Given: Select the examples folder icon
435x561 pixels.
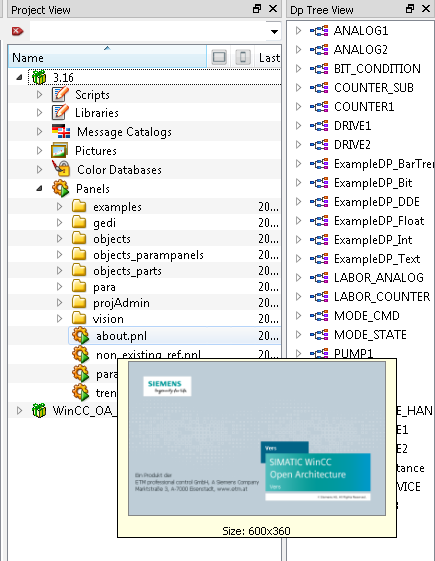Looking at the screenshot, I should click(x=79, y=206).
